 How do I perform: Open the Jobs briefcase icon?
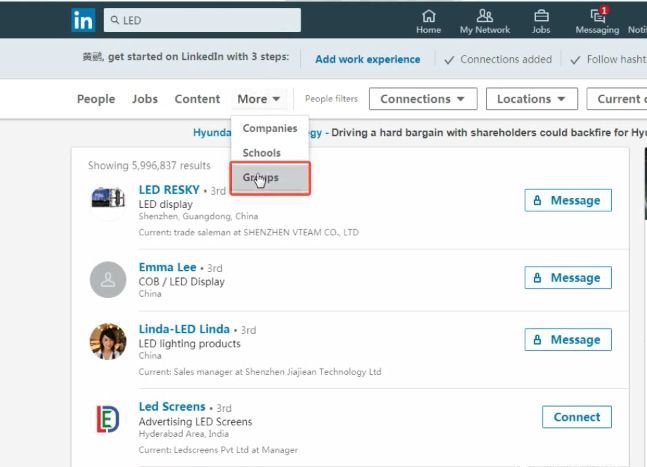[541, 21]
